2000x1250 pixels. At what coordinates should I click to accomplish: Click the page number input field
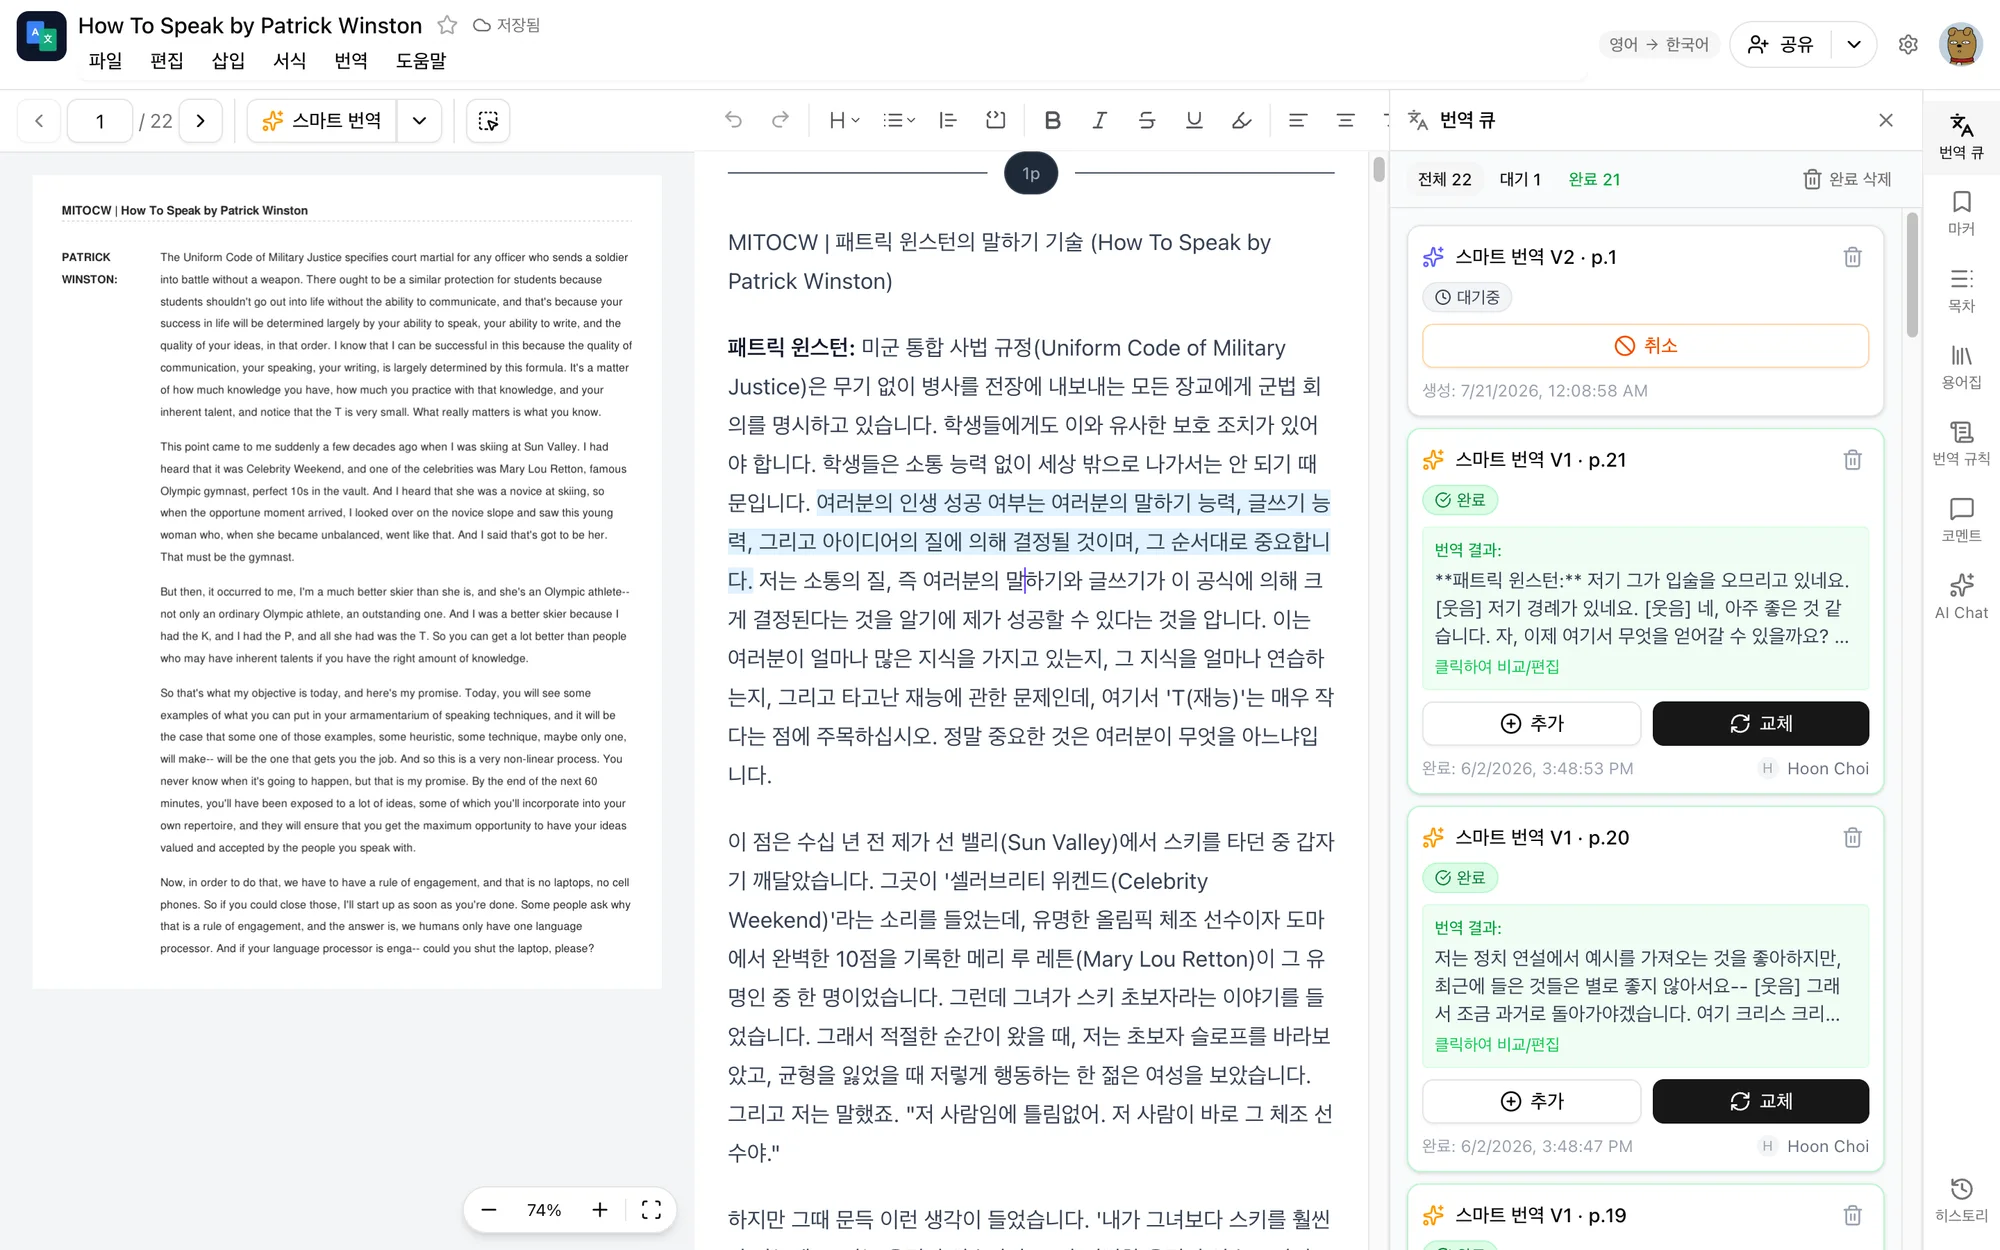100,121
